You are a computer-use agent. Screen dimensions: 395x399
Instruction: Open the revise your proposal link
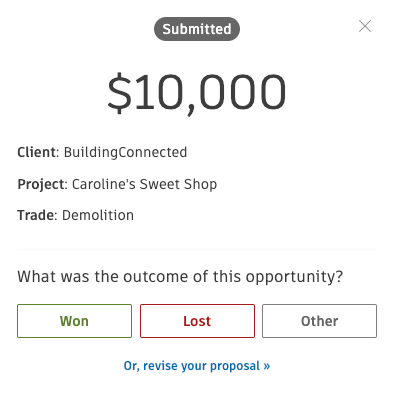(x=197, y=366)
